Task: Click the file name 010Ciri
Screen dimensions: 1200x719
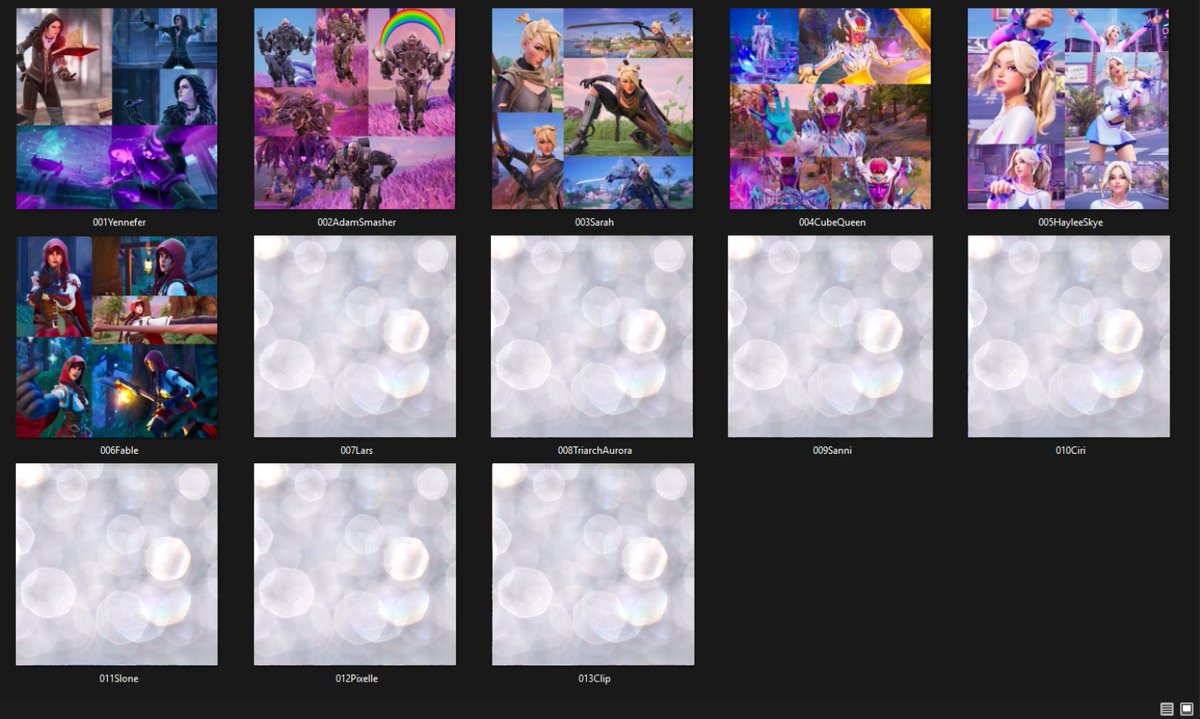Action: click(1070, 450)
